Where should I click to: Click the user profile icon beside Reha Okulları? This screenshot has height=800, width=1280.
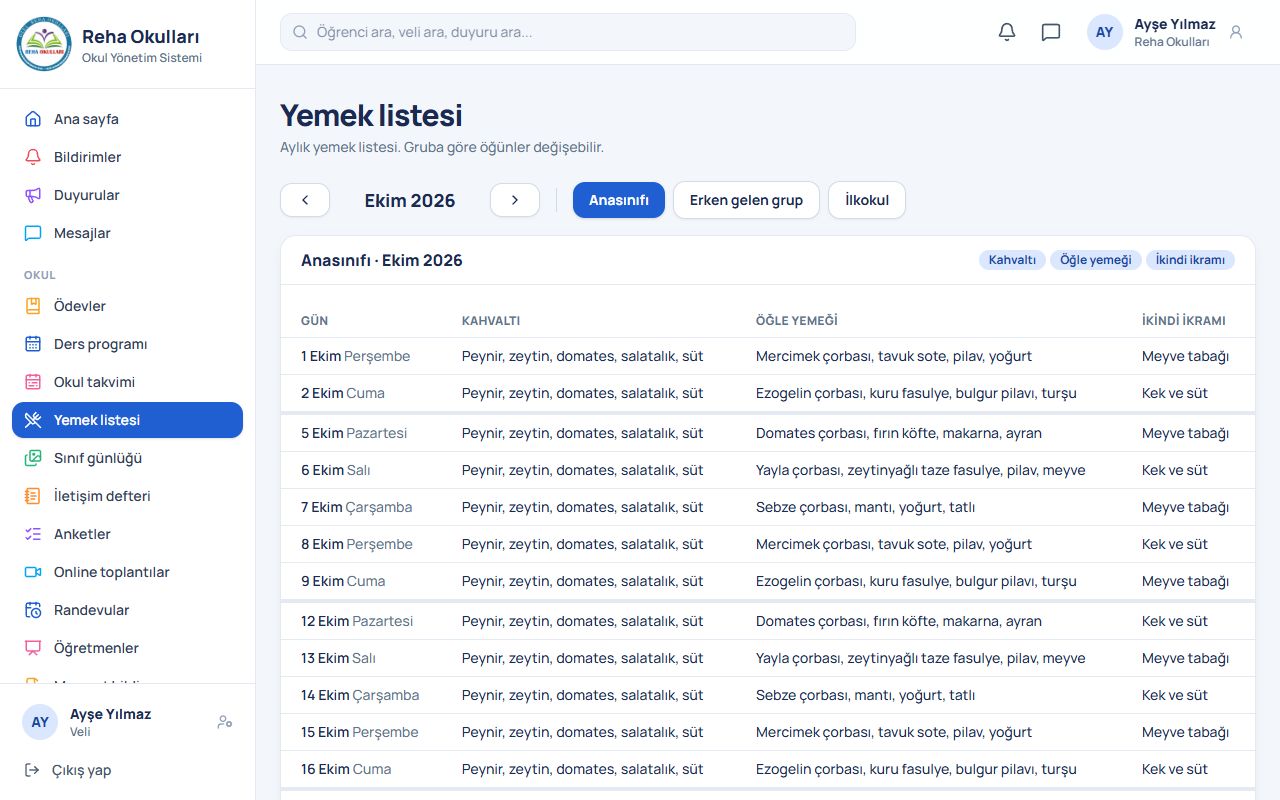[x=1236, y=32]
